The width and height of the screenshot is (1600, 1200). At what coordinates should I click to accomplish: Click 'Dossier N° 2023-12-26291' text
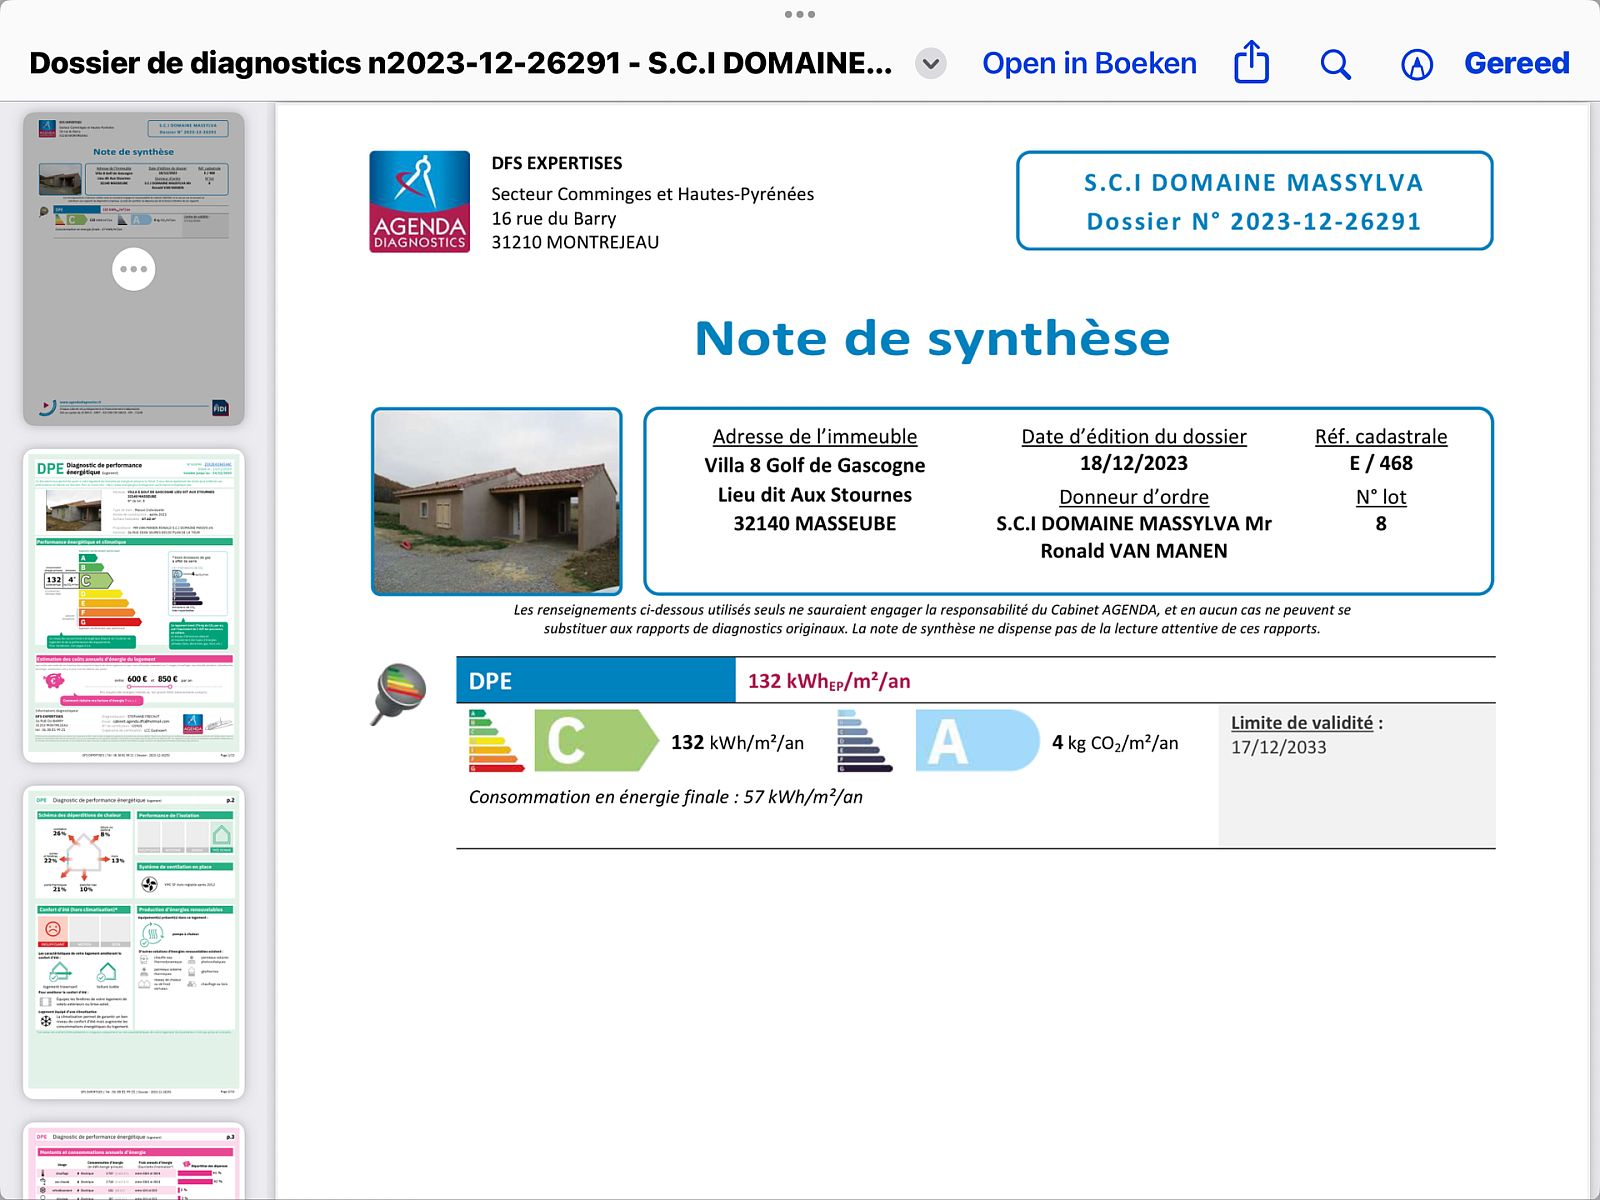1254,222
